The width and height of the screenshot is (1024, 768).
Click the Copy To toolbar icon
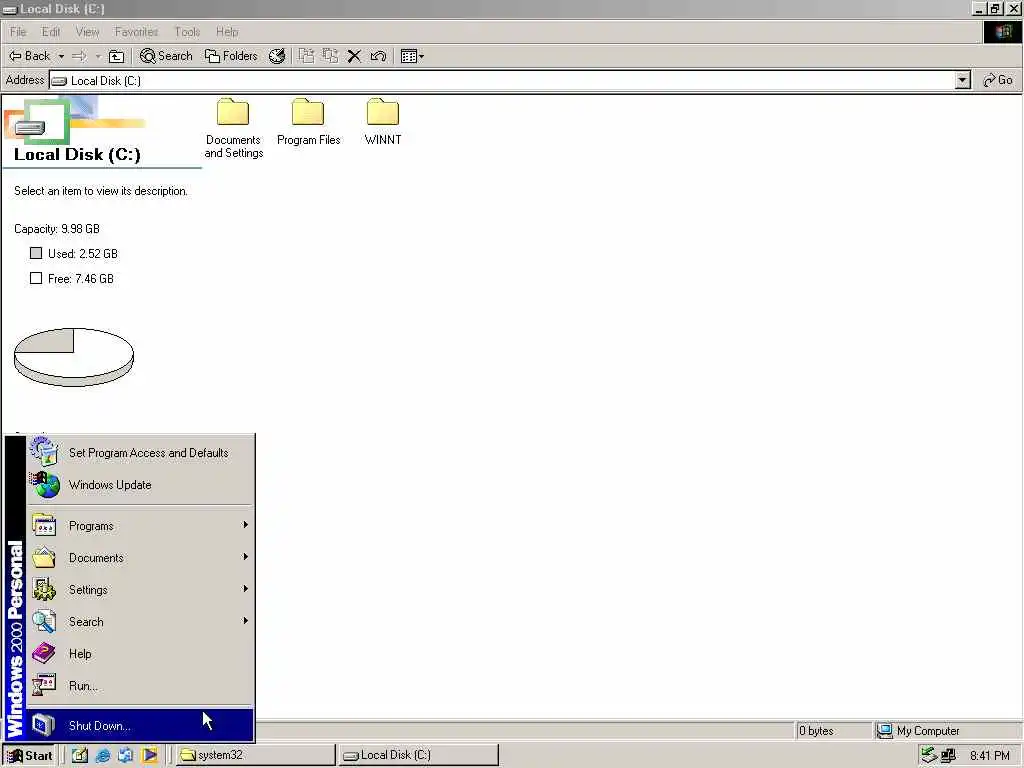[x=330, y=56]
